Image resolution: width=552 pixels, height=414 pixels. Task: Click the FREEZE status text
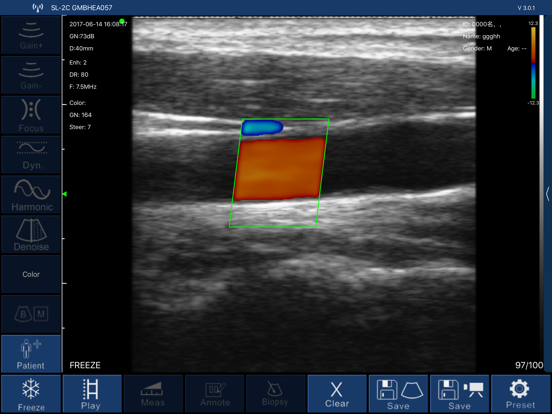click(x=85, y=365)
